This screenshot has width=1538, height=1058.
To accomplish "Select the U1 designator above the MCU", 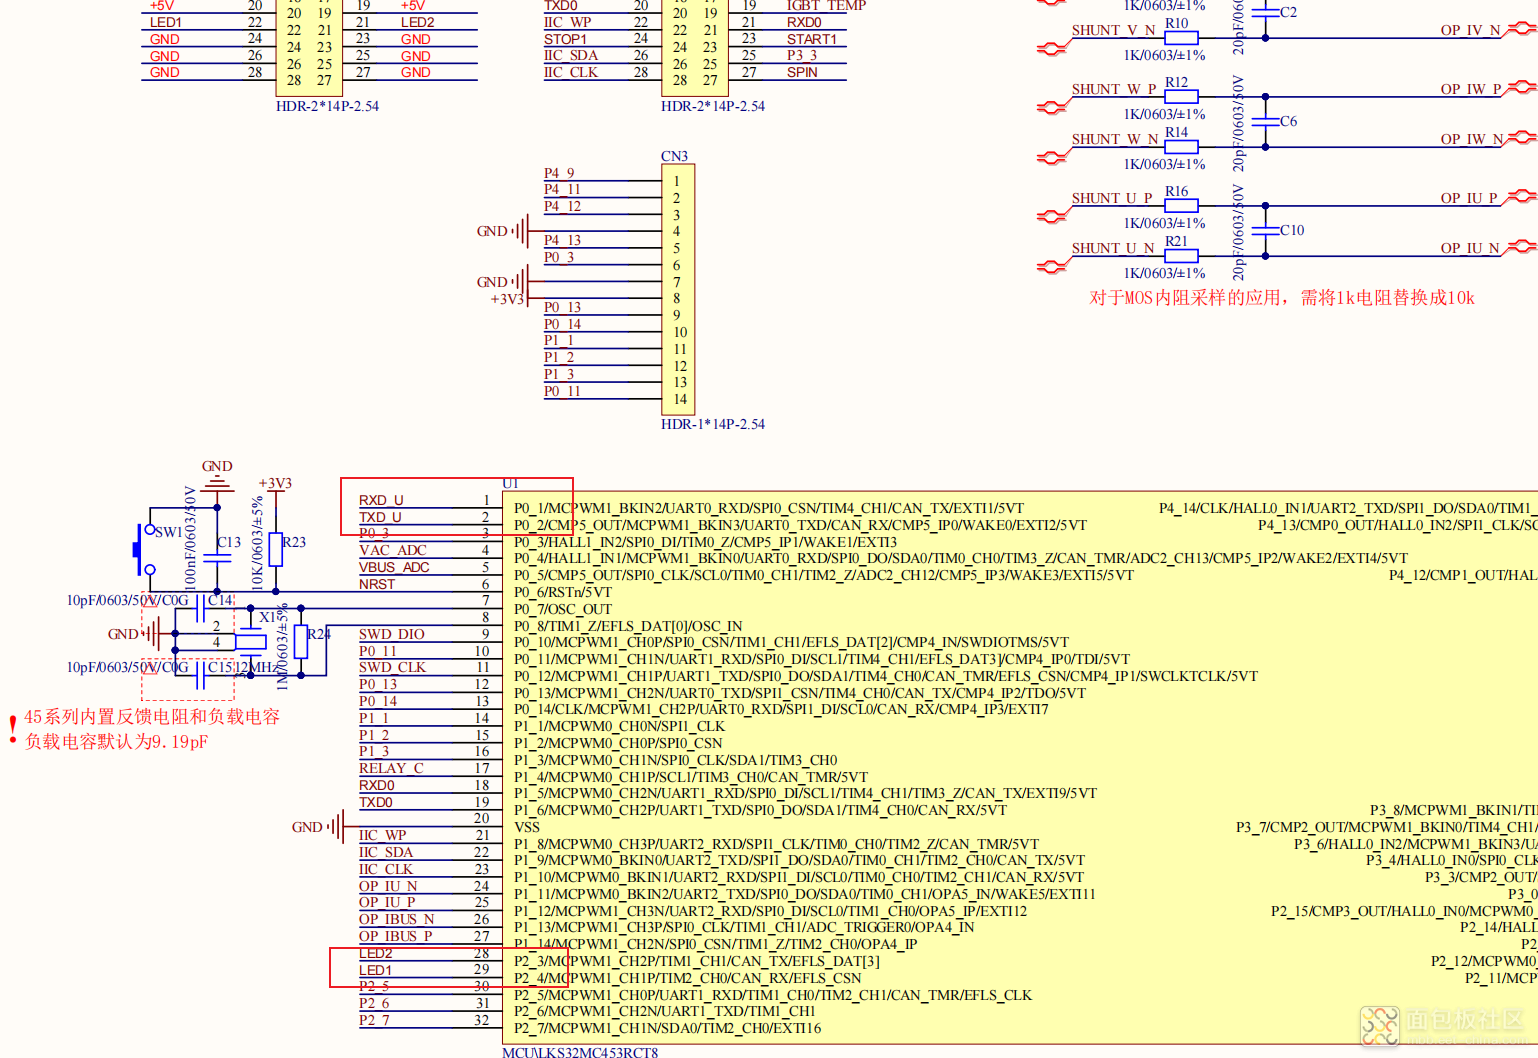I will 511,483.
